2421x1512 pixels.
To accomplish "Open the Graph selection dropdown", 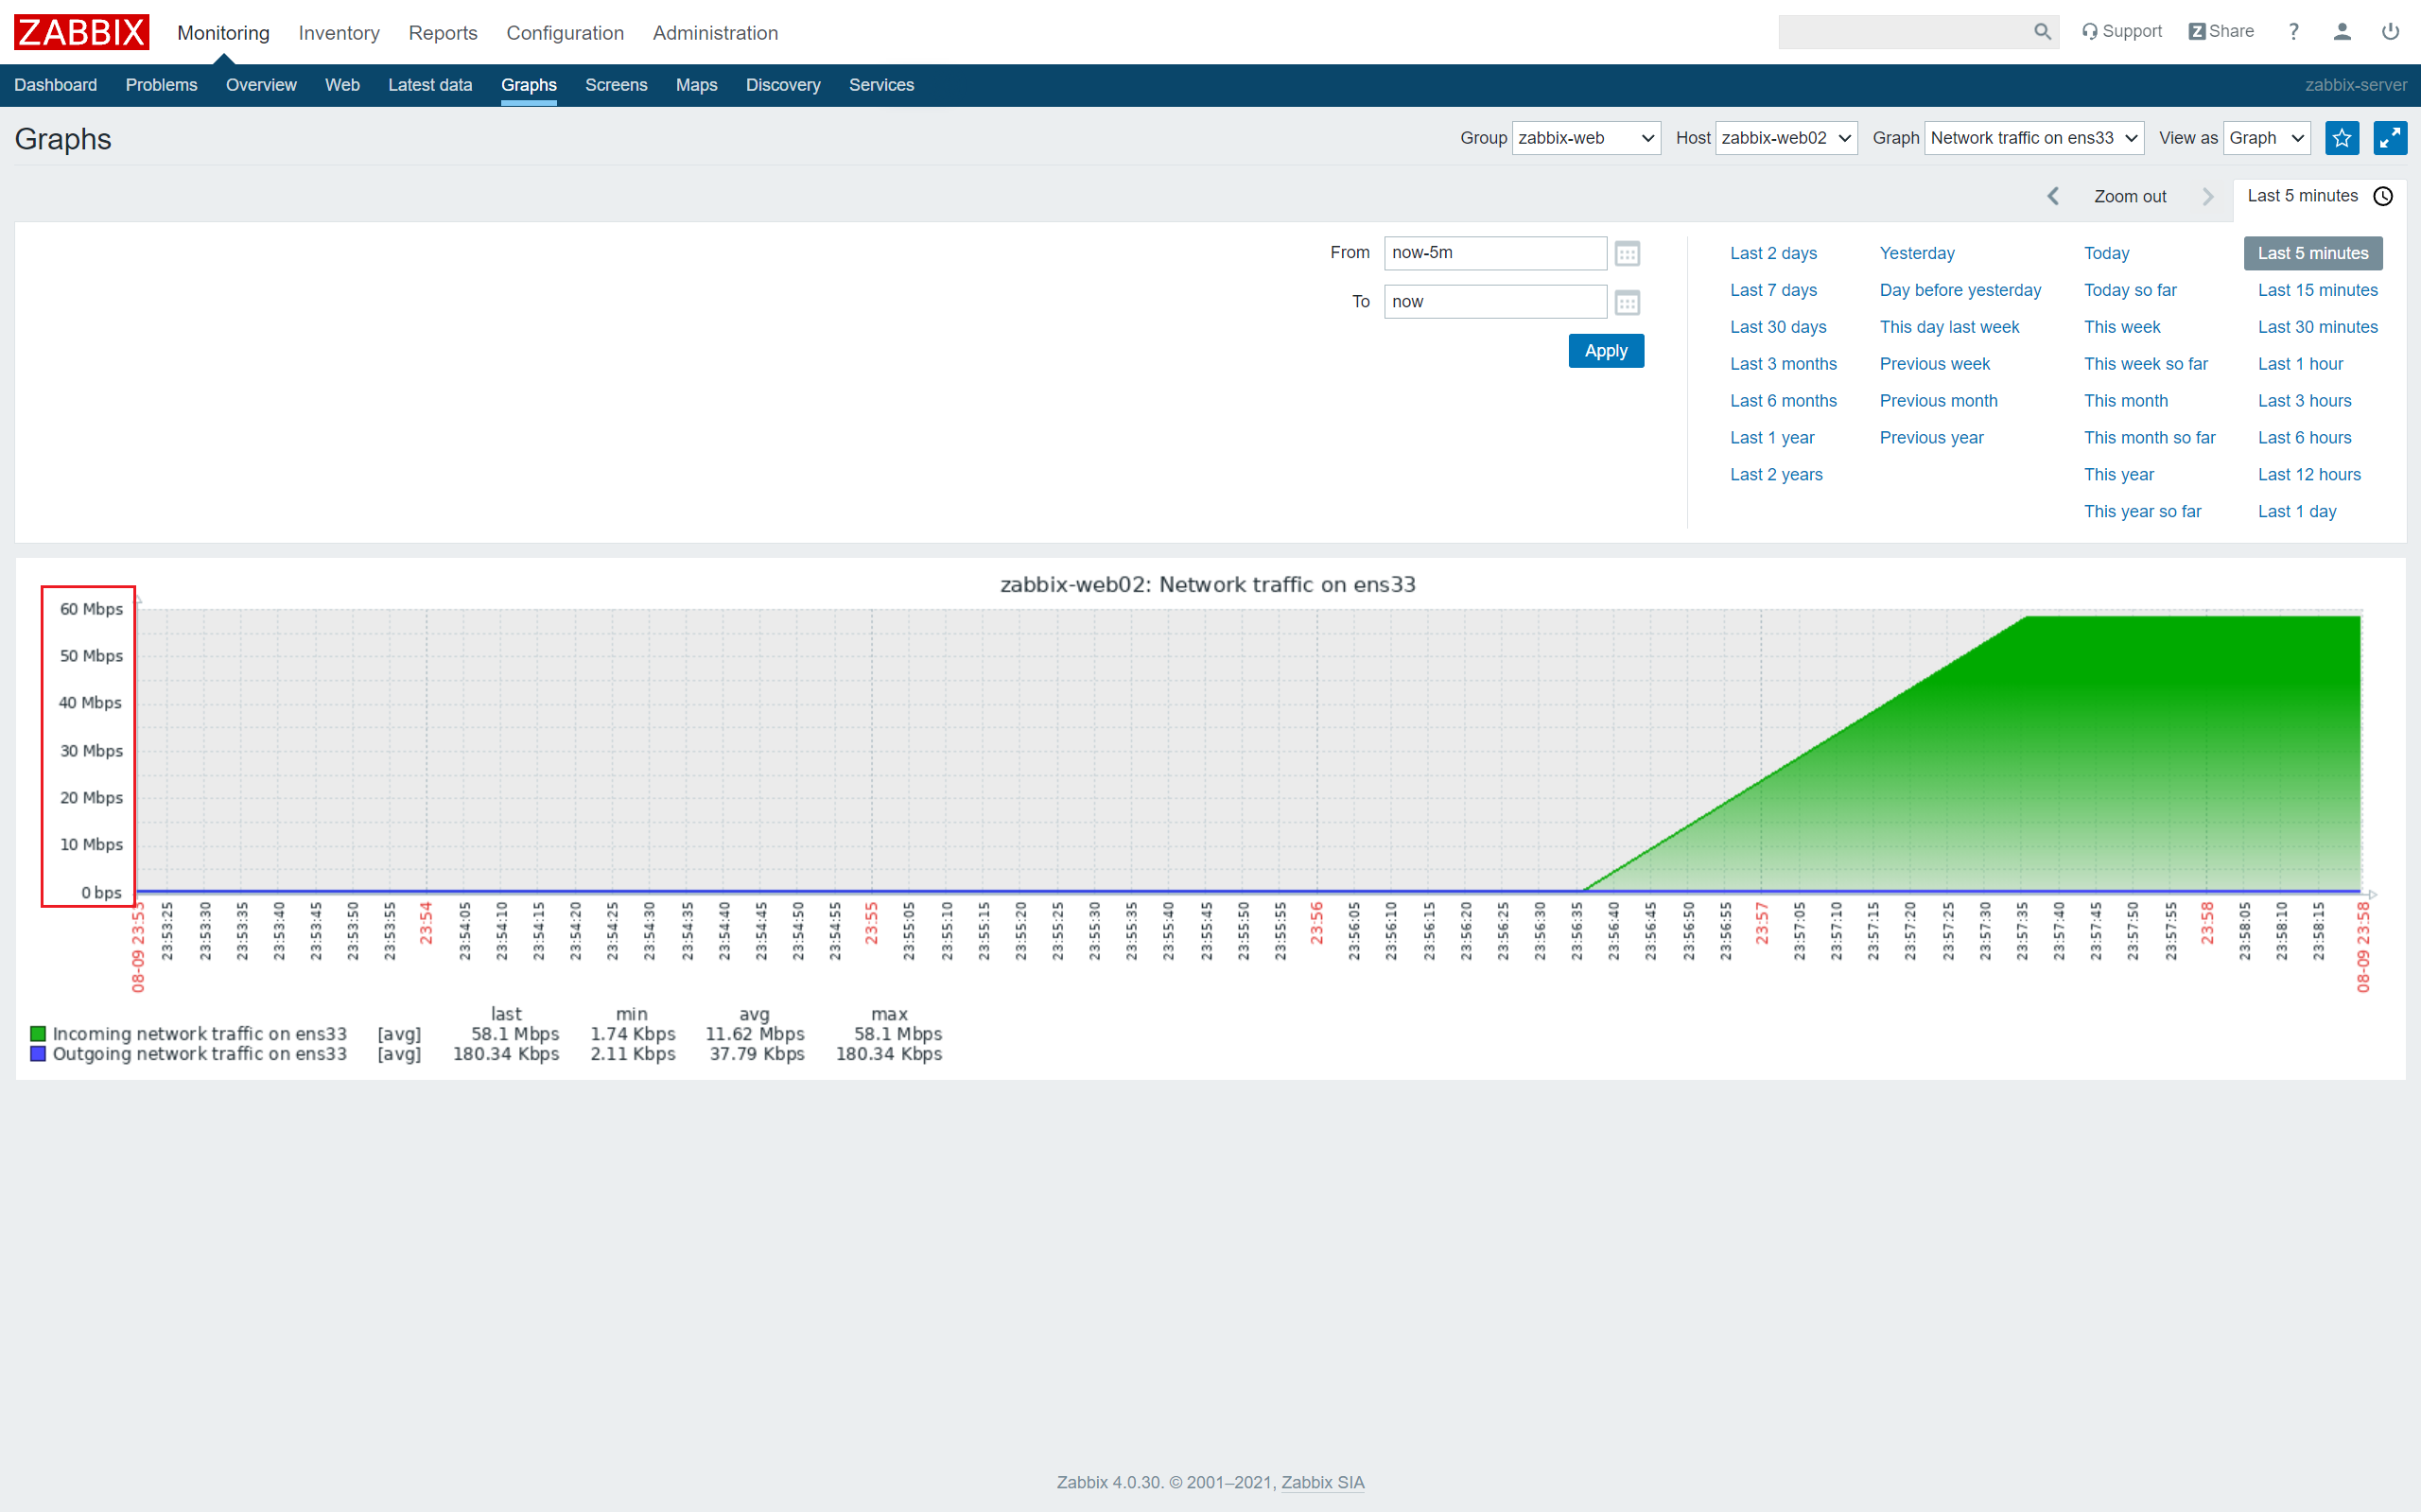I will point(2034,138).
